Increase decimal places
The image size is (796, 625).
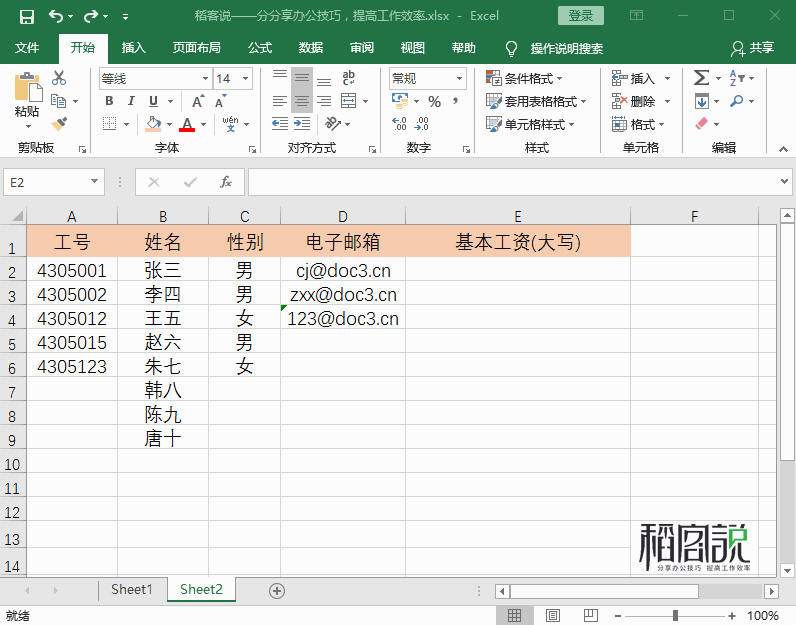(x=400, y=124)
